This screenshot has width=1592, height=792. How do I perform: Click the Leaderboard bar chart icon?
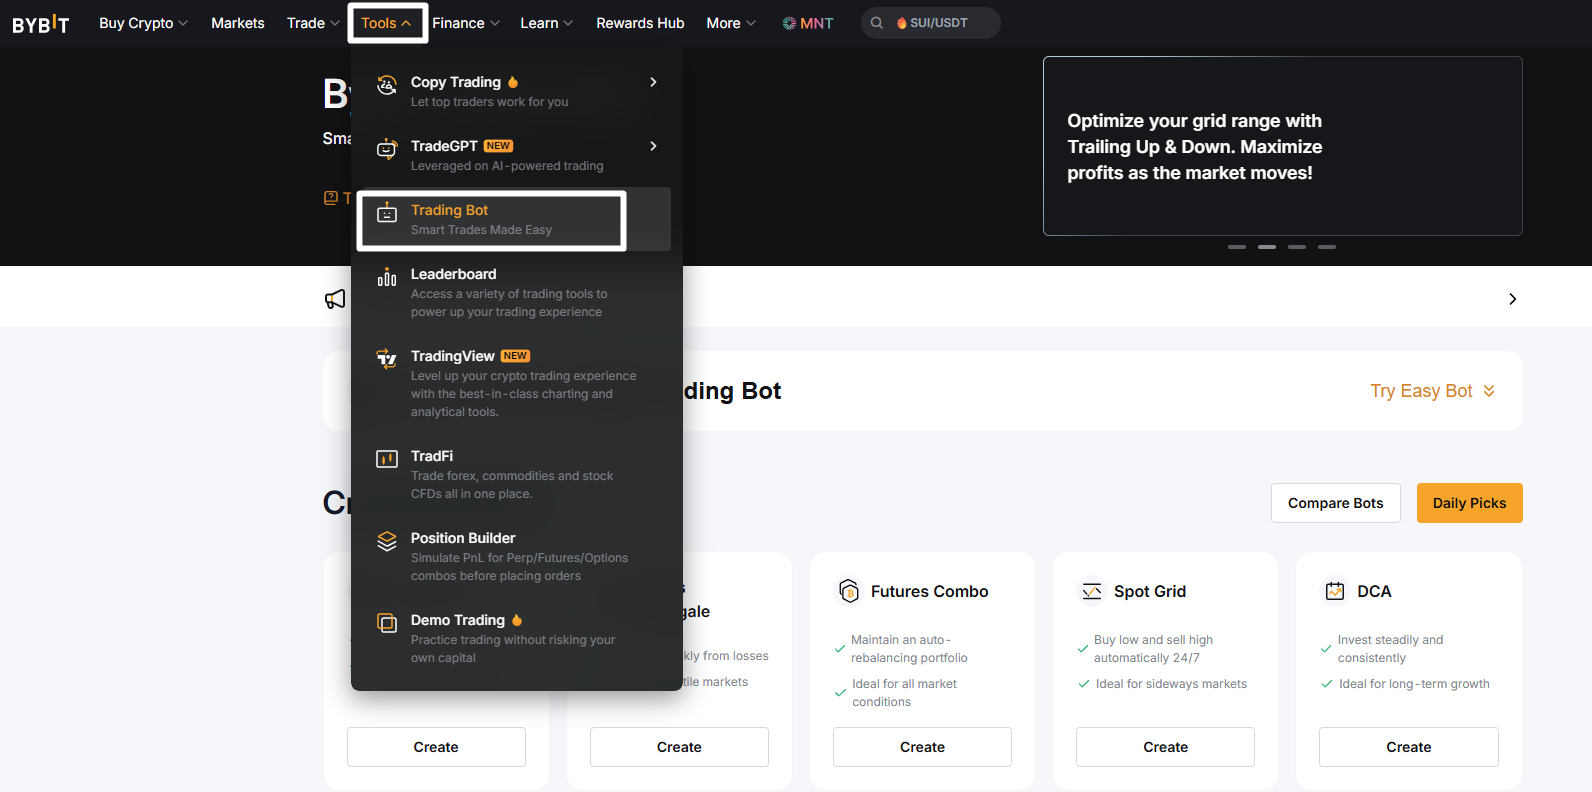(x=387, y=278)
